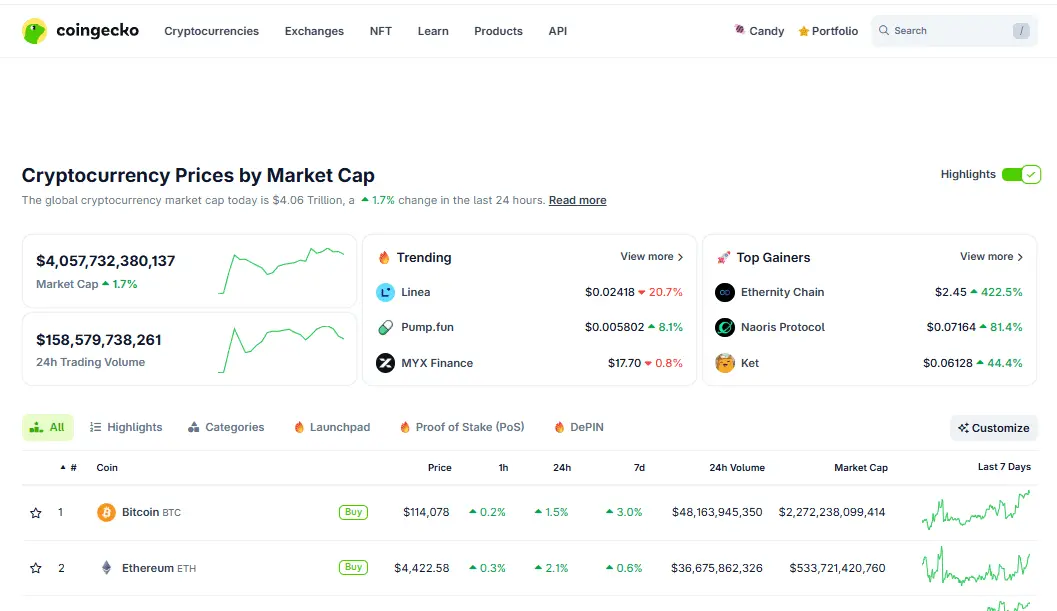The height and width of the screenshot is (611, 1057).
Task: Open the Exchanges menu
Action: 314,31
